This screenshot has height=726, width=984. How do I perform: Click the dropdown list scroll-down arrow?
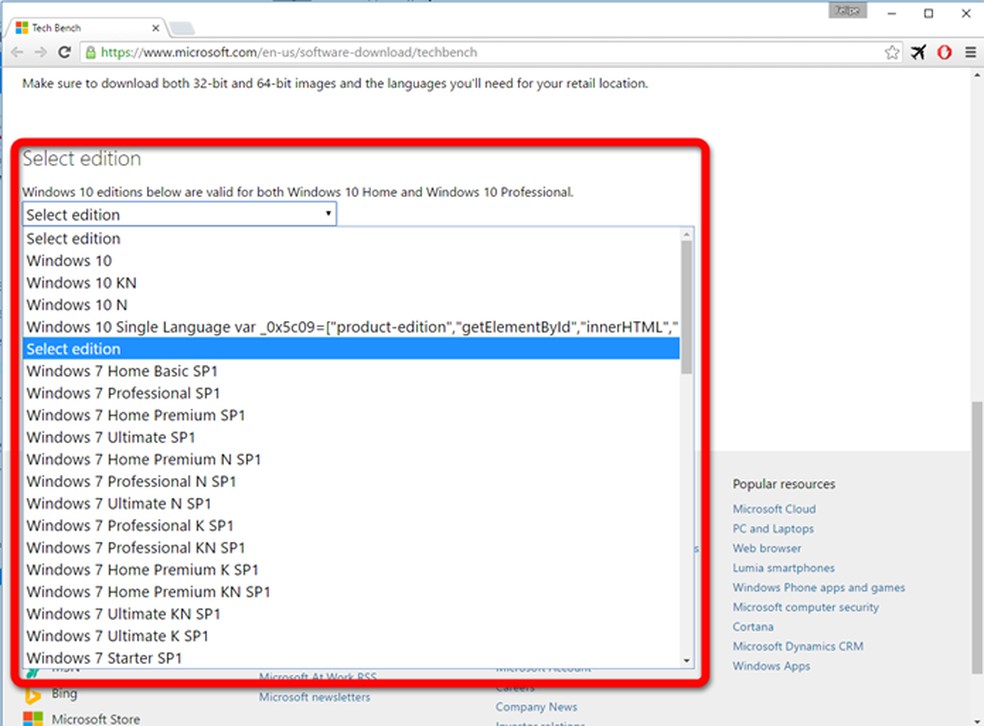tap(687, 661)
